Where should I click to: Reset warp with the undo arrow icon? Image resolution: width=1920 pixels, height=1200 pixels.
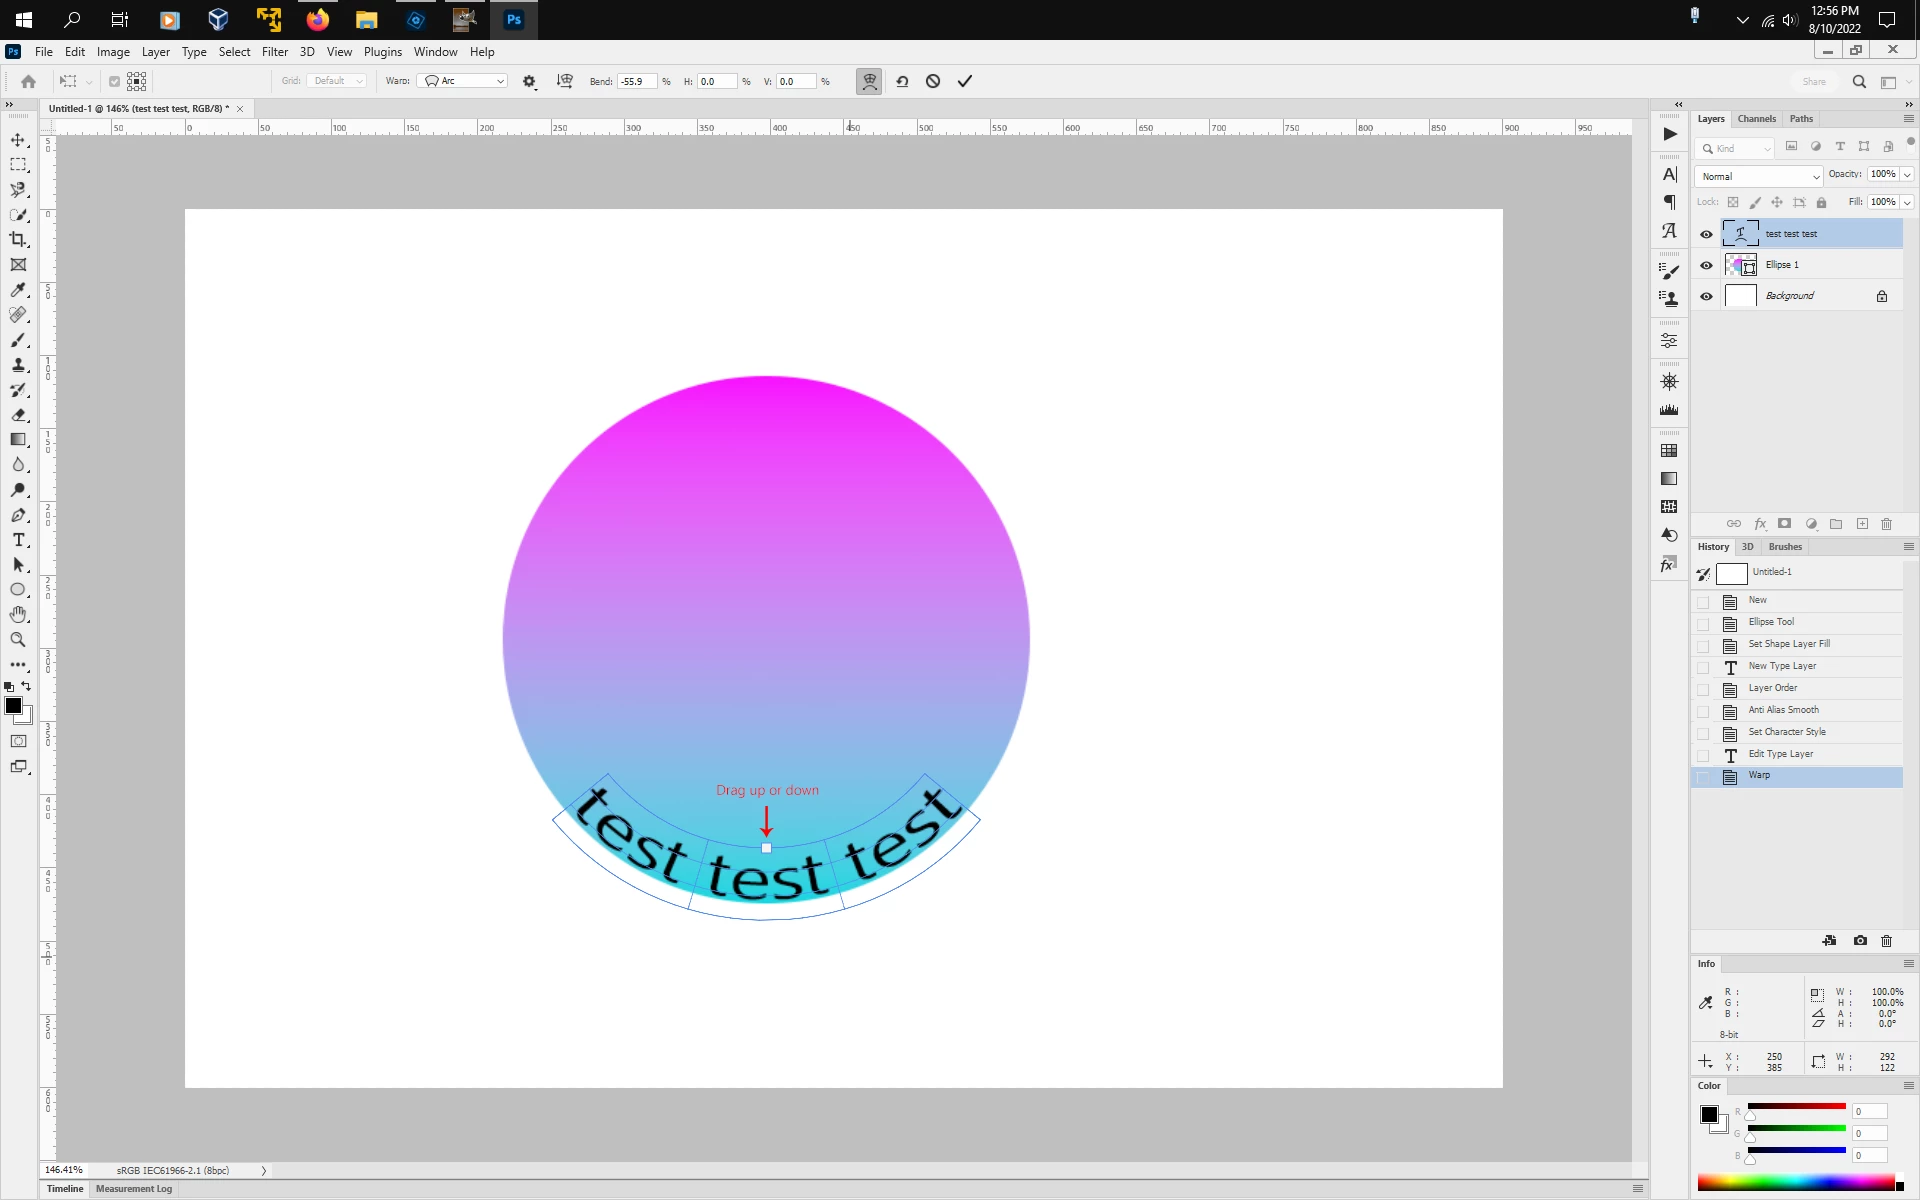tap(902, 81)
